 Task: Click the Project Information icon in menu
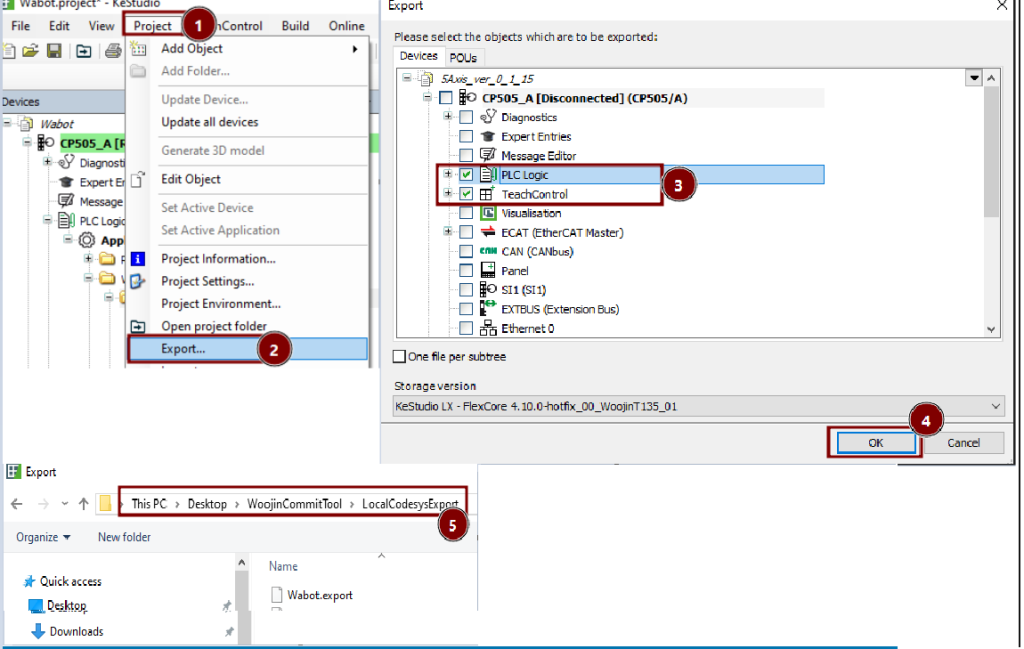click(139, 259)
